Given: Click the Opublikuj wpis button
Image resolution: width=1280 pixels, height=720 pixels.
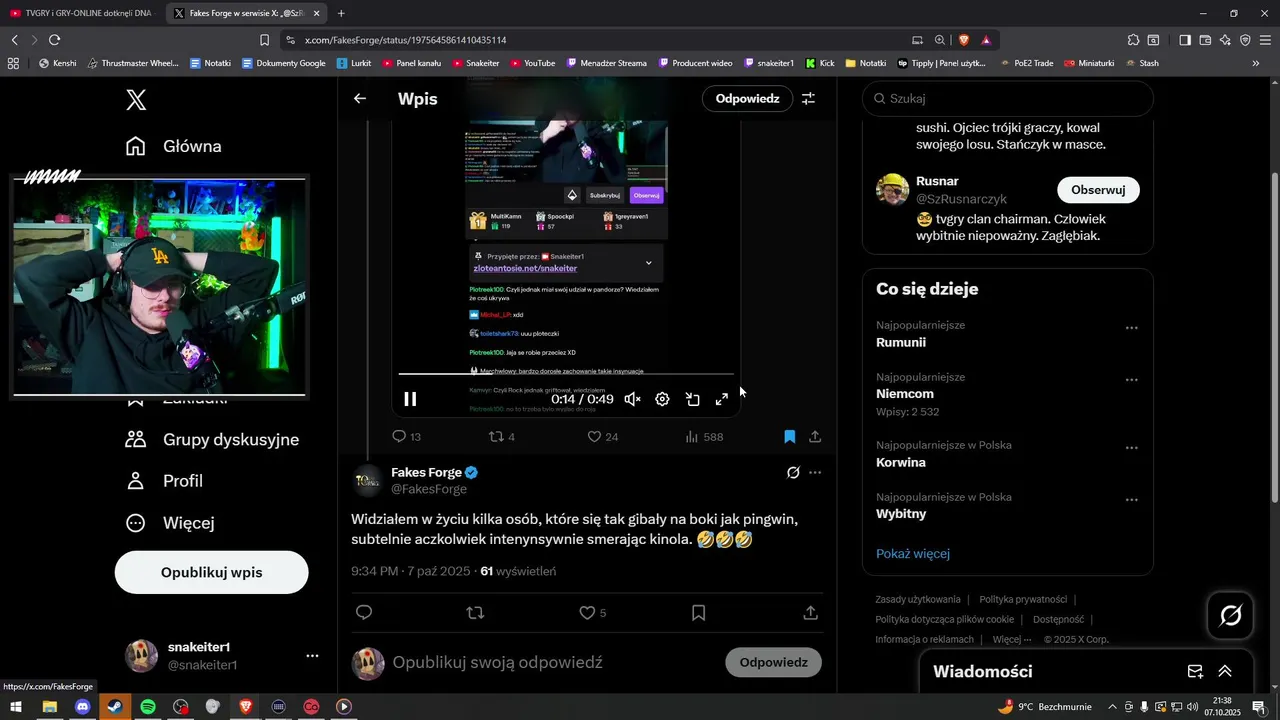Looking at the screenshot, I should [x=212, y=572].
